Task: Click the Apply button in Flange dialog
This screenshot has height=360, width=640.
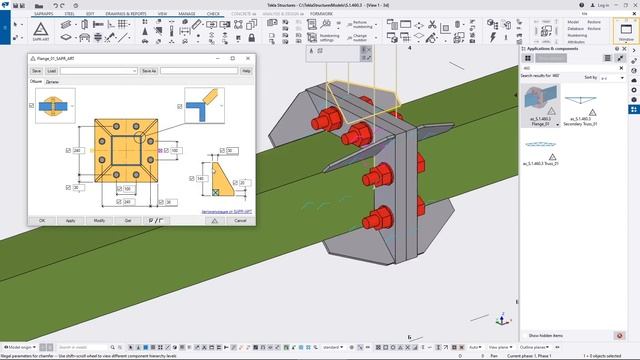Action: [x=71, y=220]
